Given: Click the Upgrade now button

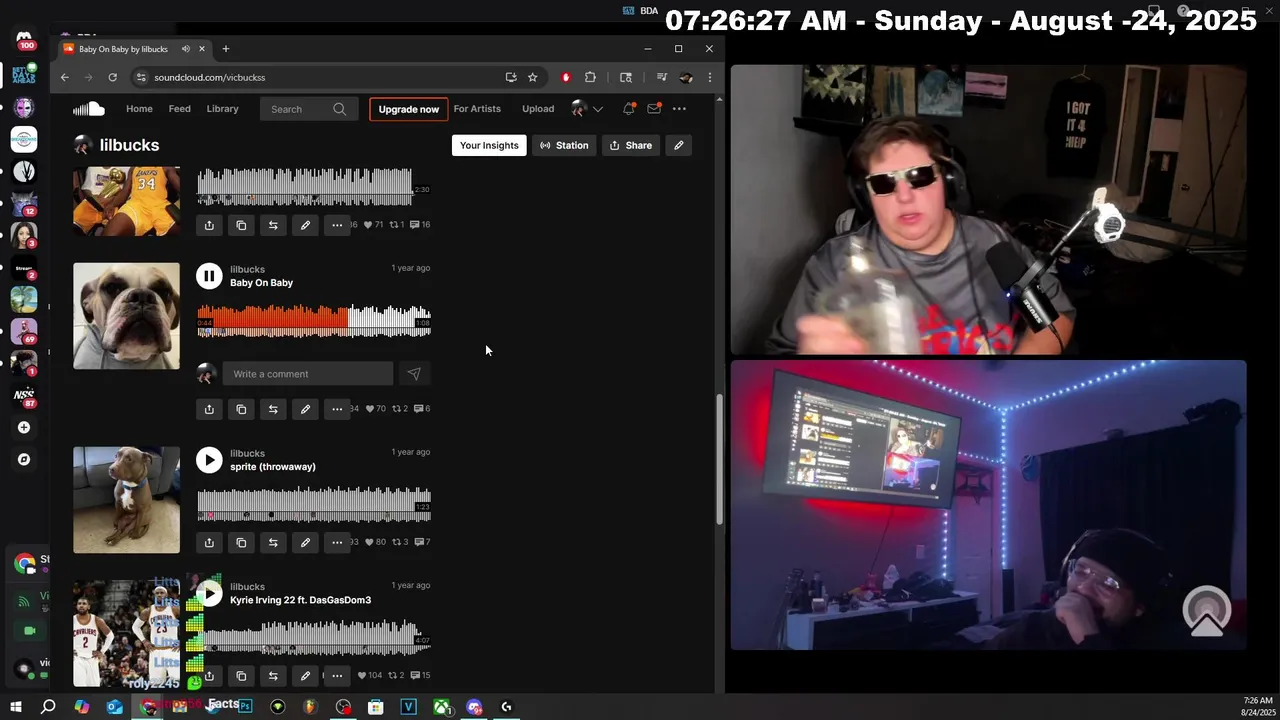Looking at the screenshot, I should pos(409,109).
